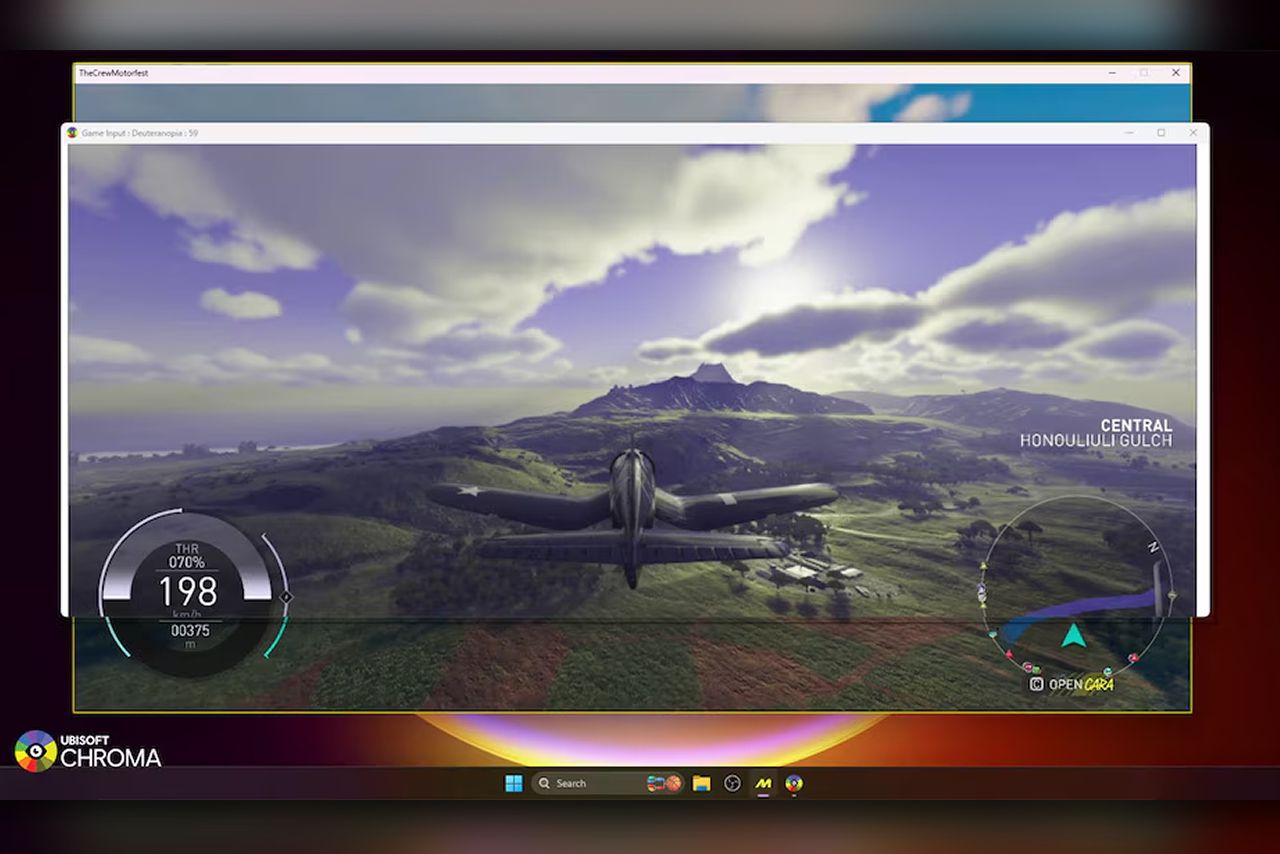Image resolution: width=1280 pixels, height=854 pixels.
Task: Click 'Game Input : Deuteranopia : 59' window title
Action: 140,132
